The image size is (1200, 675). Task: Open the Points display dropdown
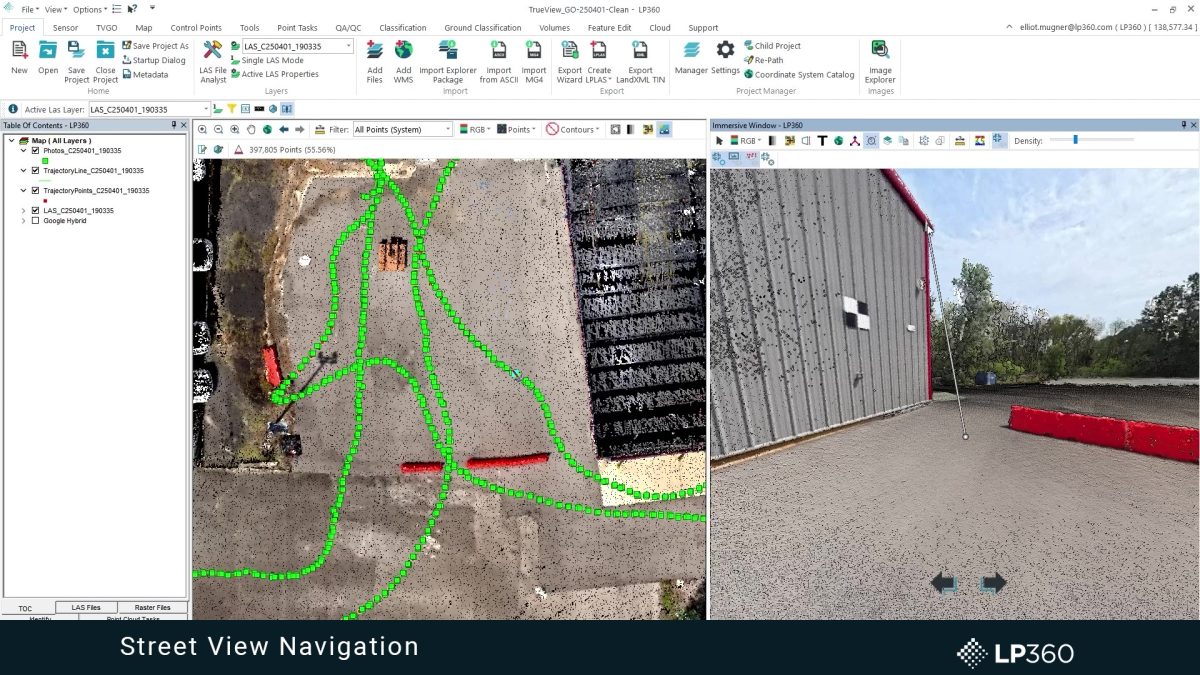(518, 129)
